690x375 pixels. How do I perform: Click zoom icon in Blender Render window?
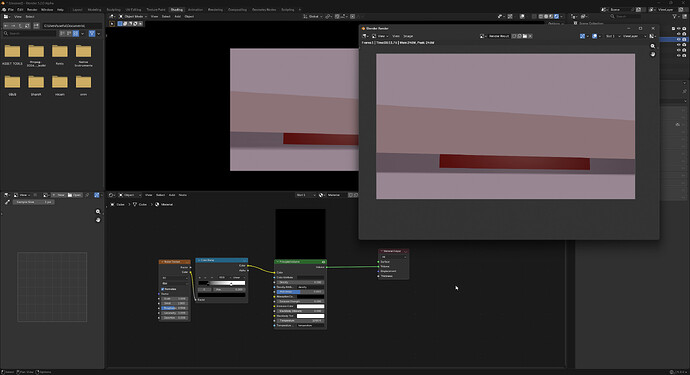[653, 46]
